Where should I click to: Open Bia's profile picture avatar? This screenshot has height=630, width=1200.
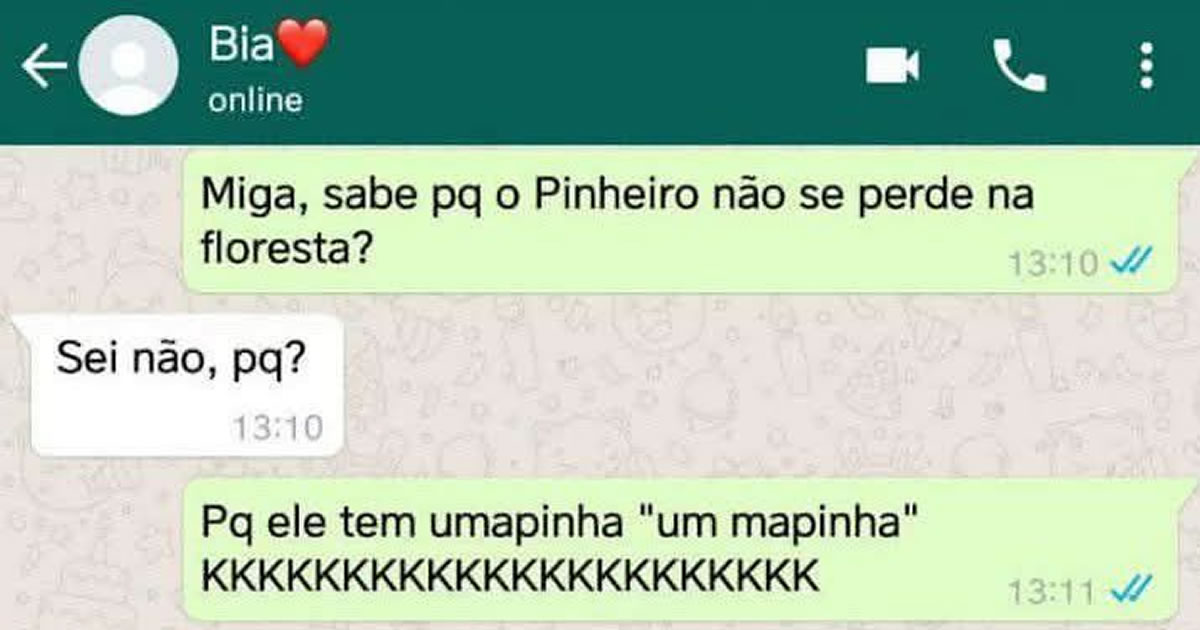(x=128, y=67)
